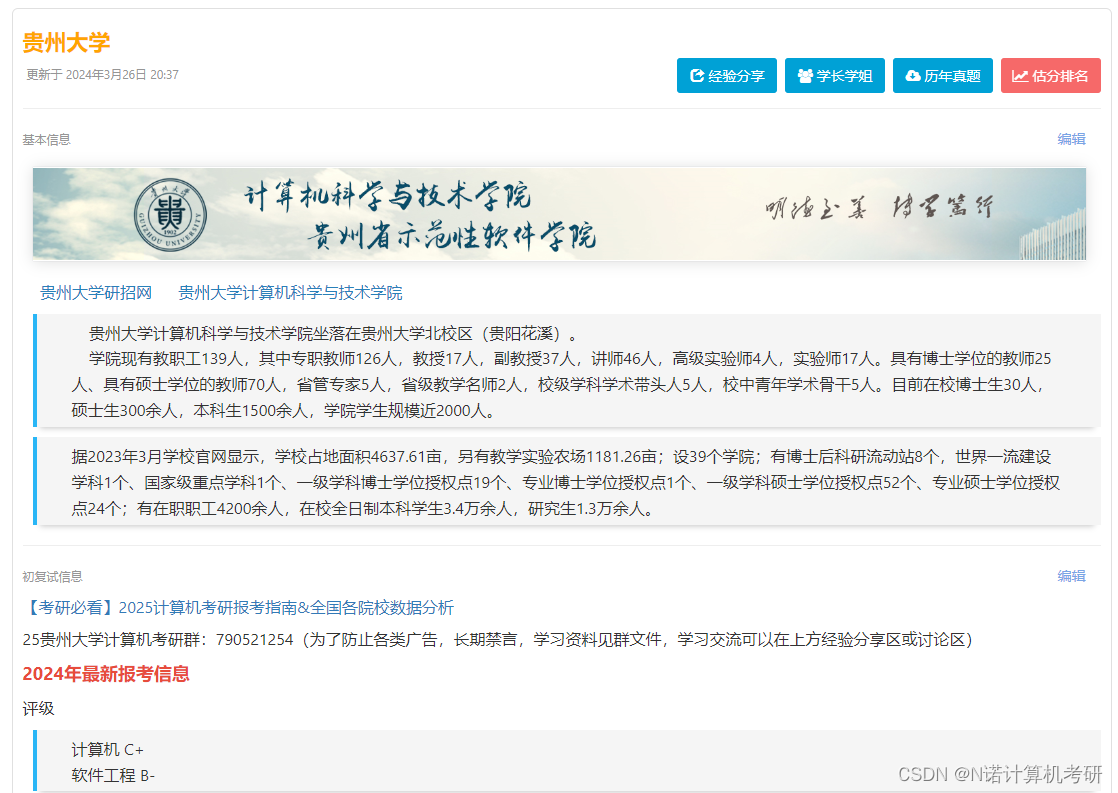Image resolution: width=1118 pixels, height=793 pixels.
Task: Click the paragraph starting 据2023年3月学校官网显示
Action: [565, 483]
